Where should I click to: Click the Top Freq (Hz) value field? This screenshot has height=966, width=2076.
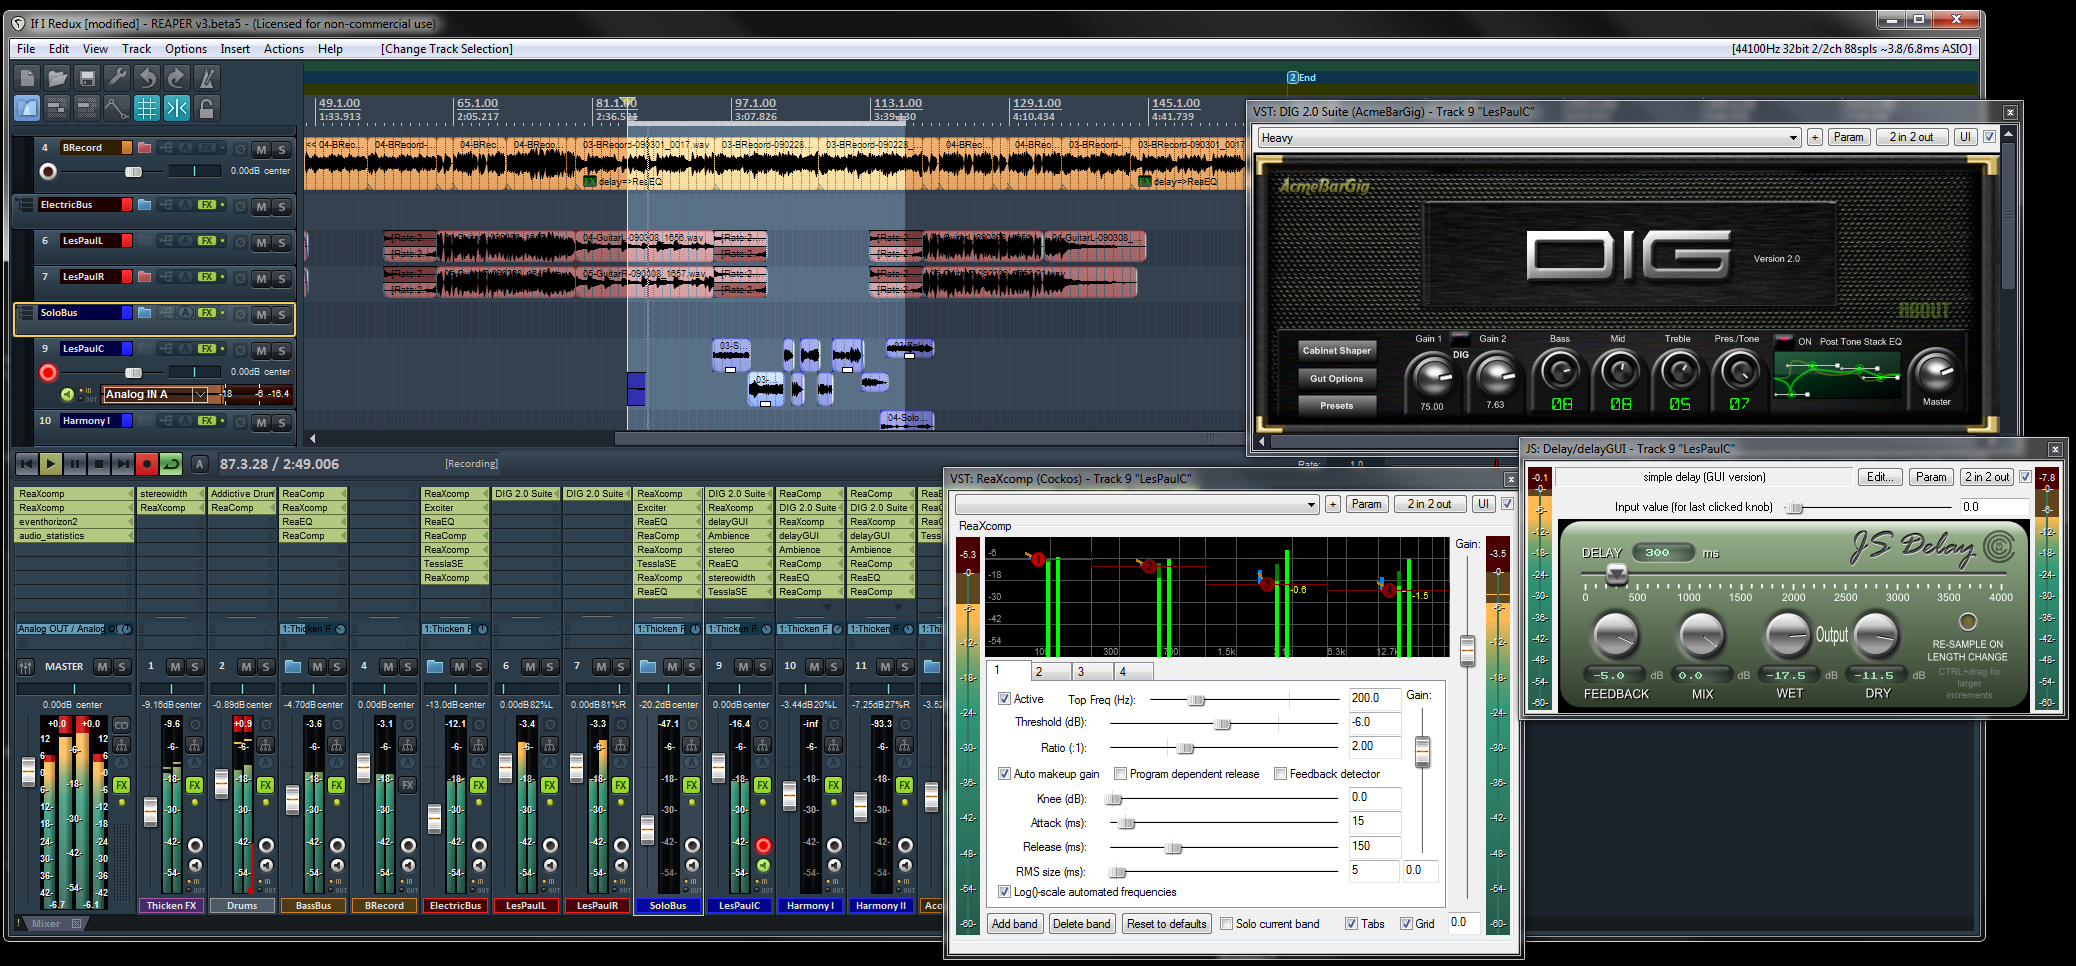(1374, 698)
